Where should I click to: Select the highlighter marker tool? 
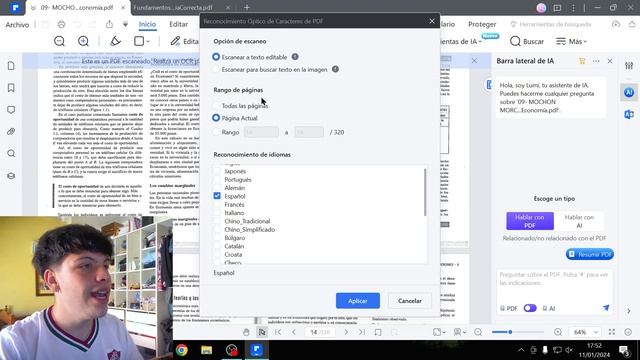tap(116, 41)
